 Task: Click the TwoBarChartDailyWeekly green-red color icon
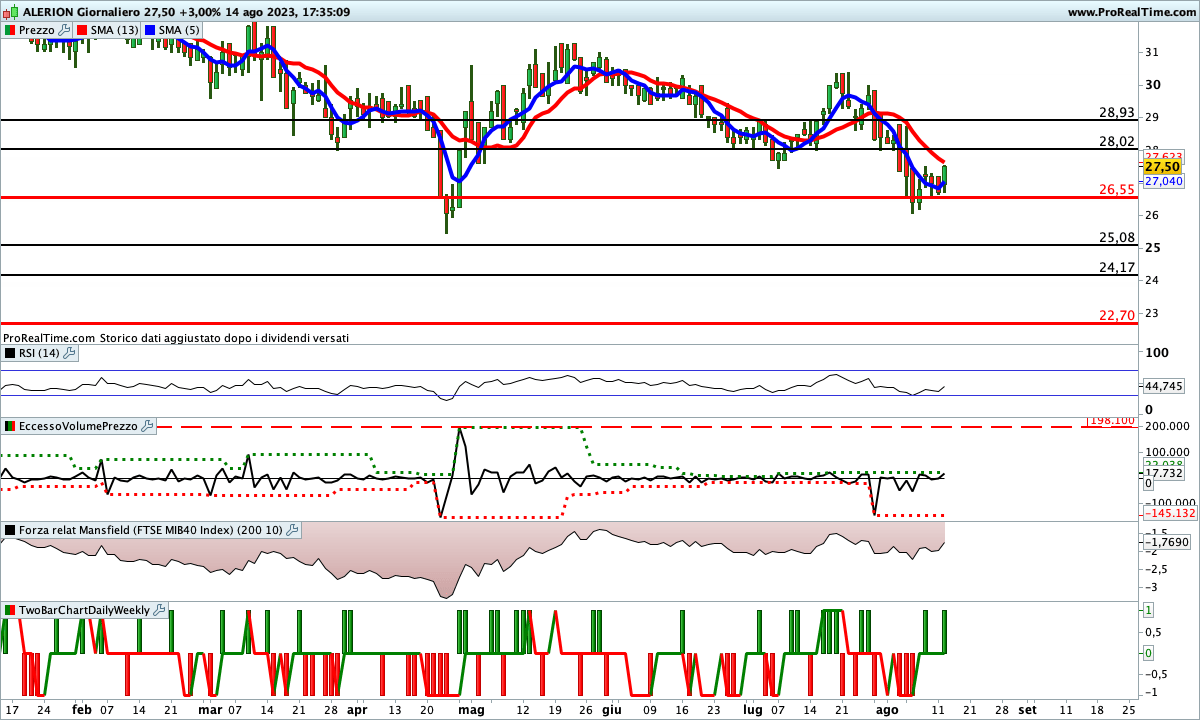pyautogui.click(x=10, y=609)
